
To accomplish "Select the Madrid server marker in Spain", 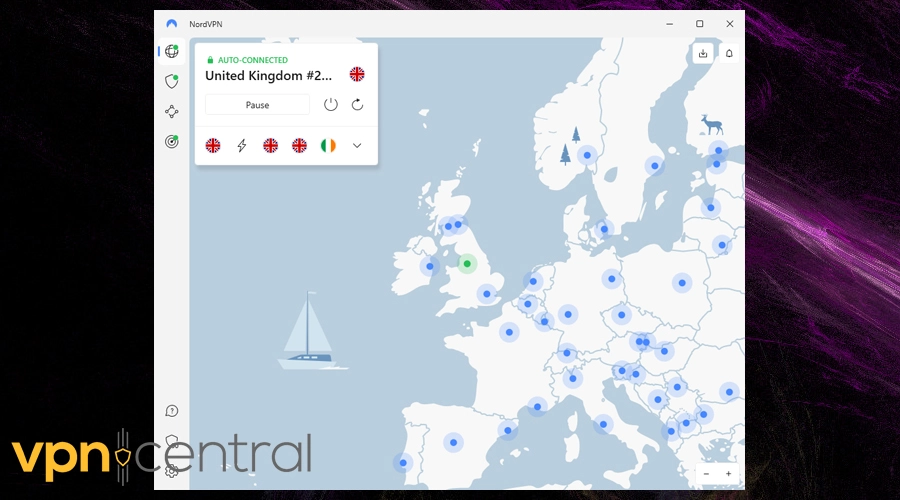I will (453, 443).
